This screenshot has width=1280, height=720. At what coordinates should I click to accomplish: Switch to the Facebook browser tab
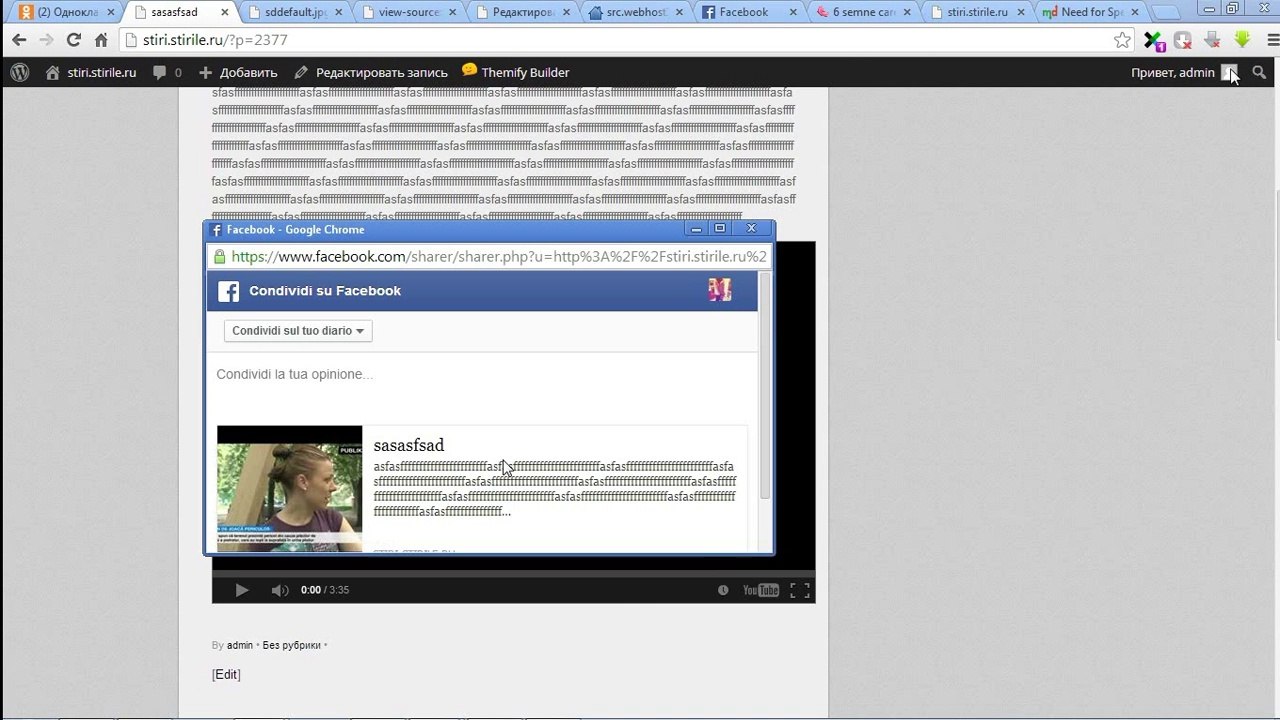click(x=752, y=12)
